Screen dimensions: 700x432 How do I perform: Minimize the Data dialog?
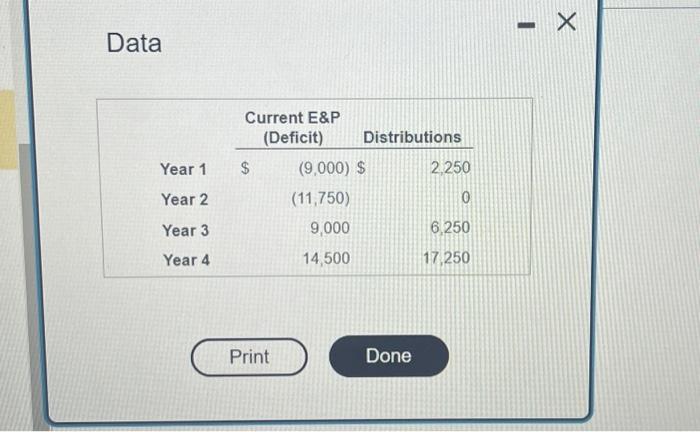(526, 25)
